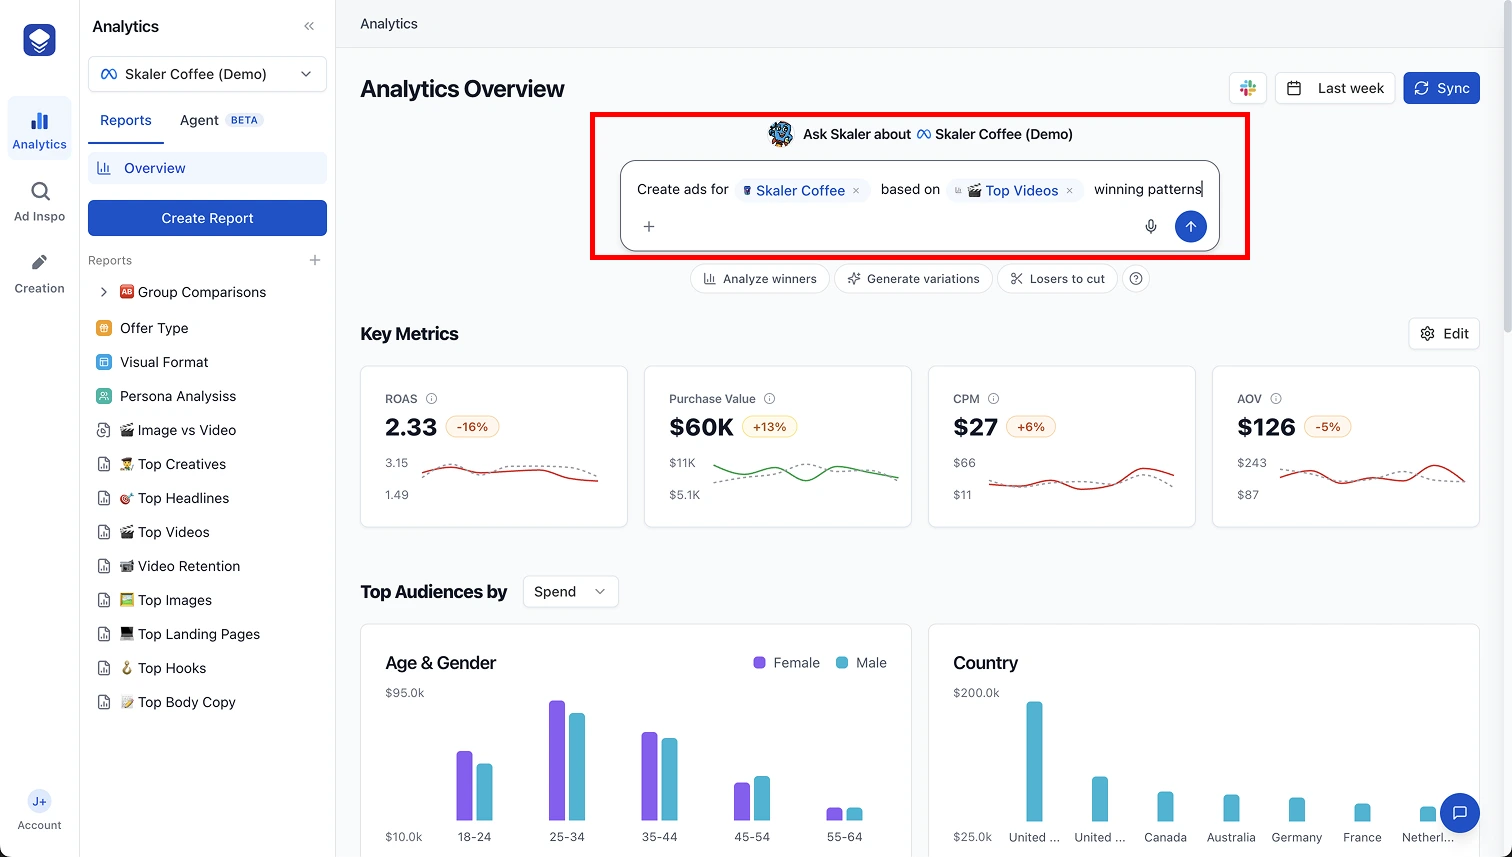Switch to the Reports tab

pos(126,120)
